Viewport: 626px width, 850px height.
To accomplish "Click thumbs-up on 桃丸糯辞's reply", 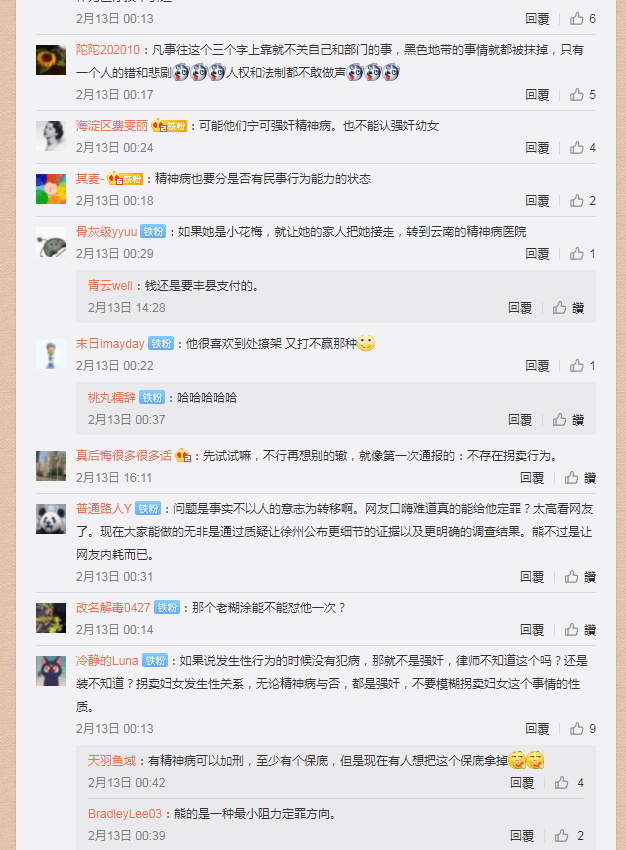I will 559,420.
